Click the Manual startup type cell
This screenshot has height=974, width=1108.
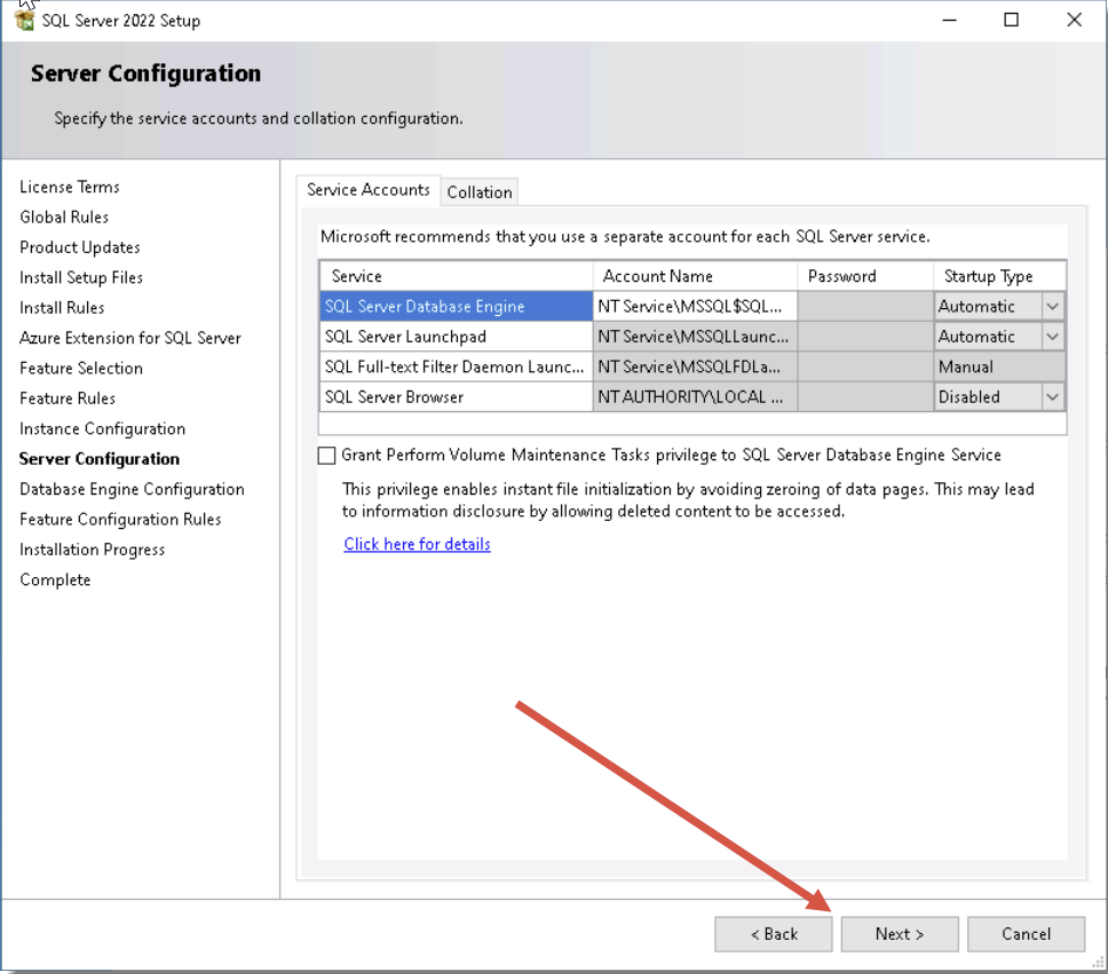pos(999,367)
